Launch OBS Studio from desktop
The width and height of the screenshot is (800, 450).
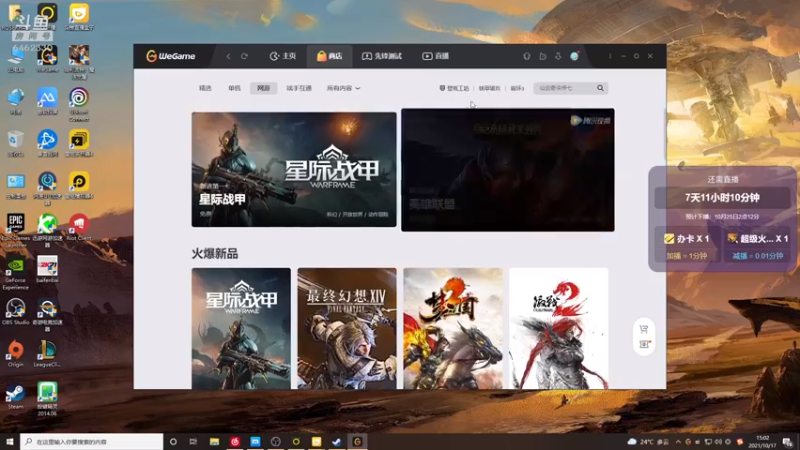coord(15,312)
